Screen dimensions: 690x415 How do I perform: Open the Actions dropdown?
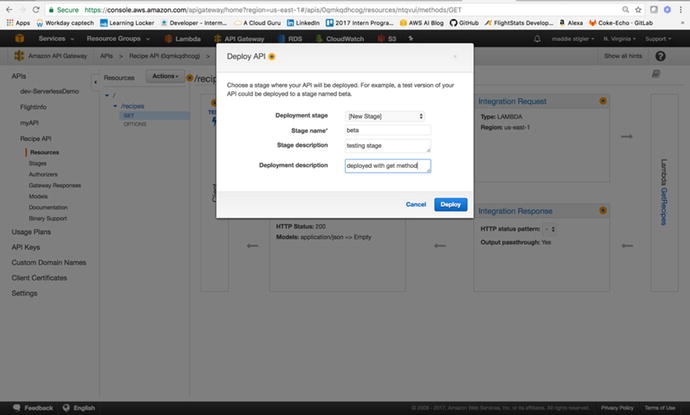(165, 76)
